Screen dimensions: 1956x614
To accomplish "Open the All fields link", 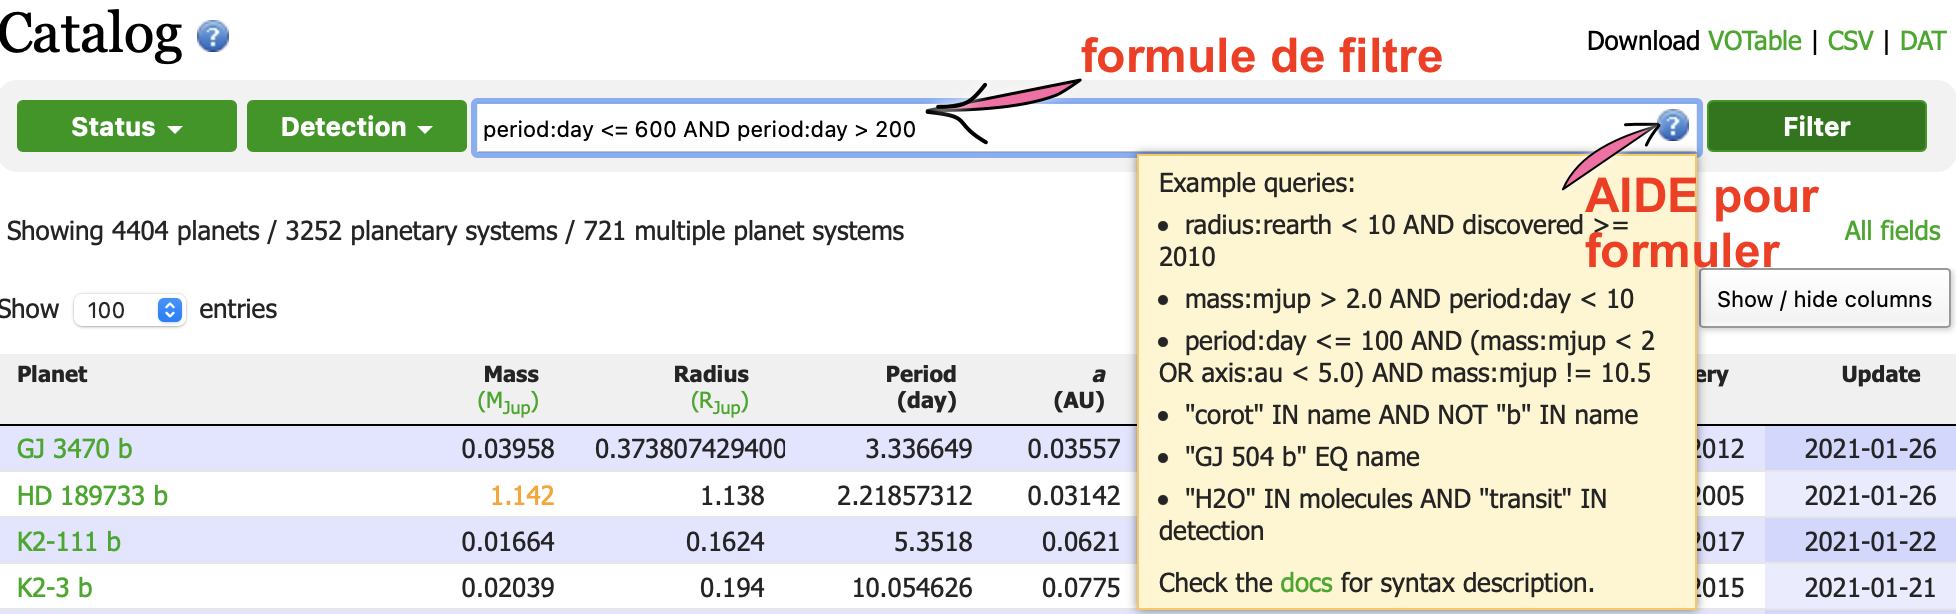I will 1892,231.
